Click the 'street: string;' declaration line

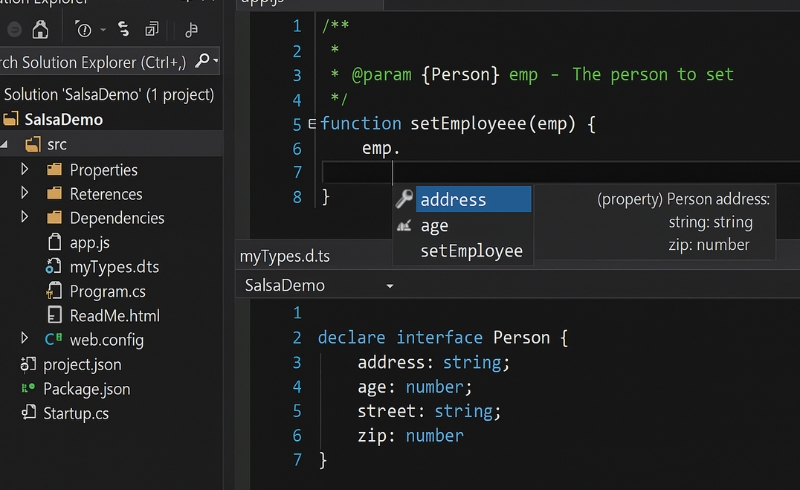click(429, 411)
